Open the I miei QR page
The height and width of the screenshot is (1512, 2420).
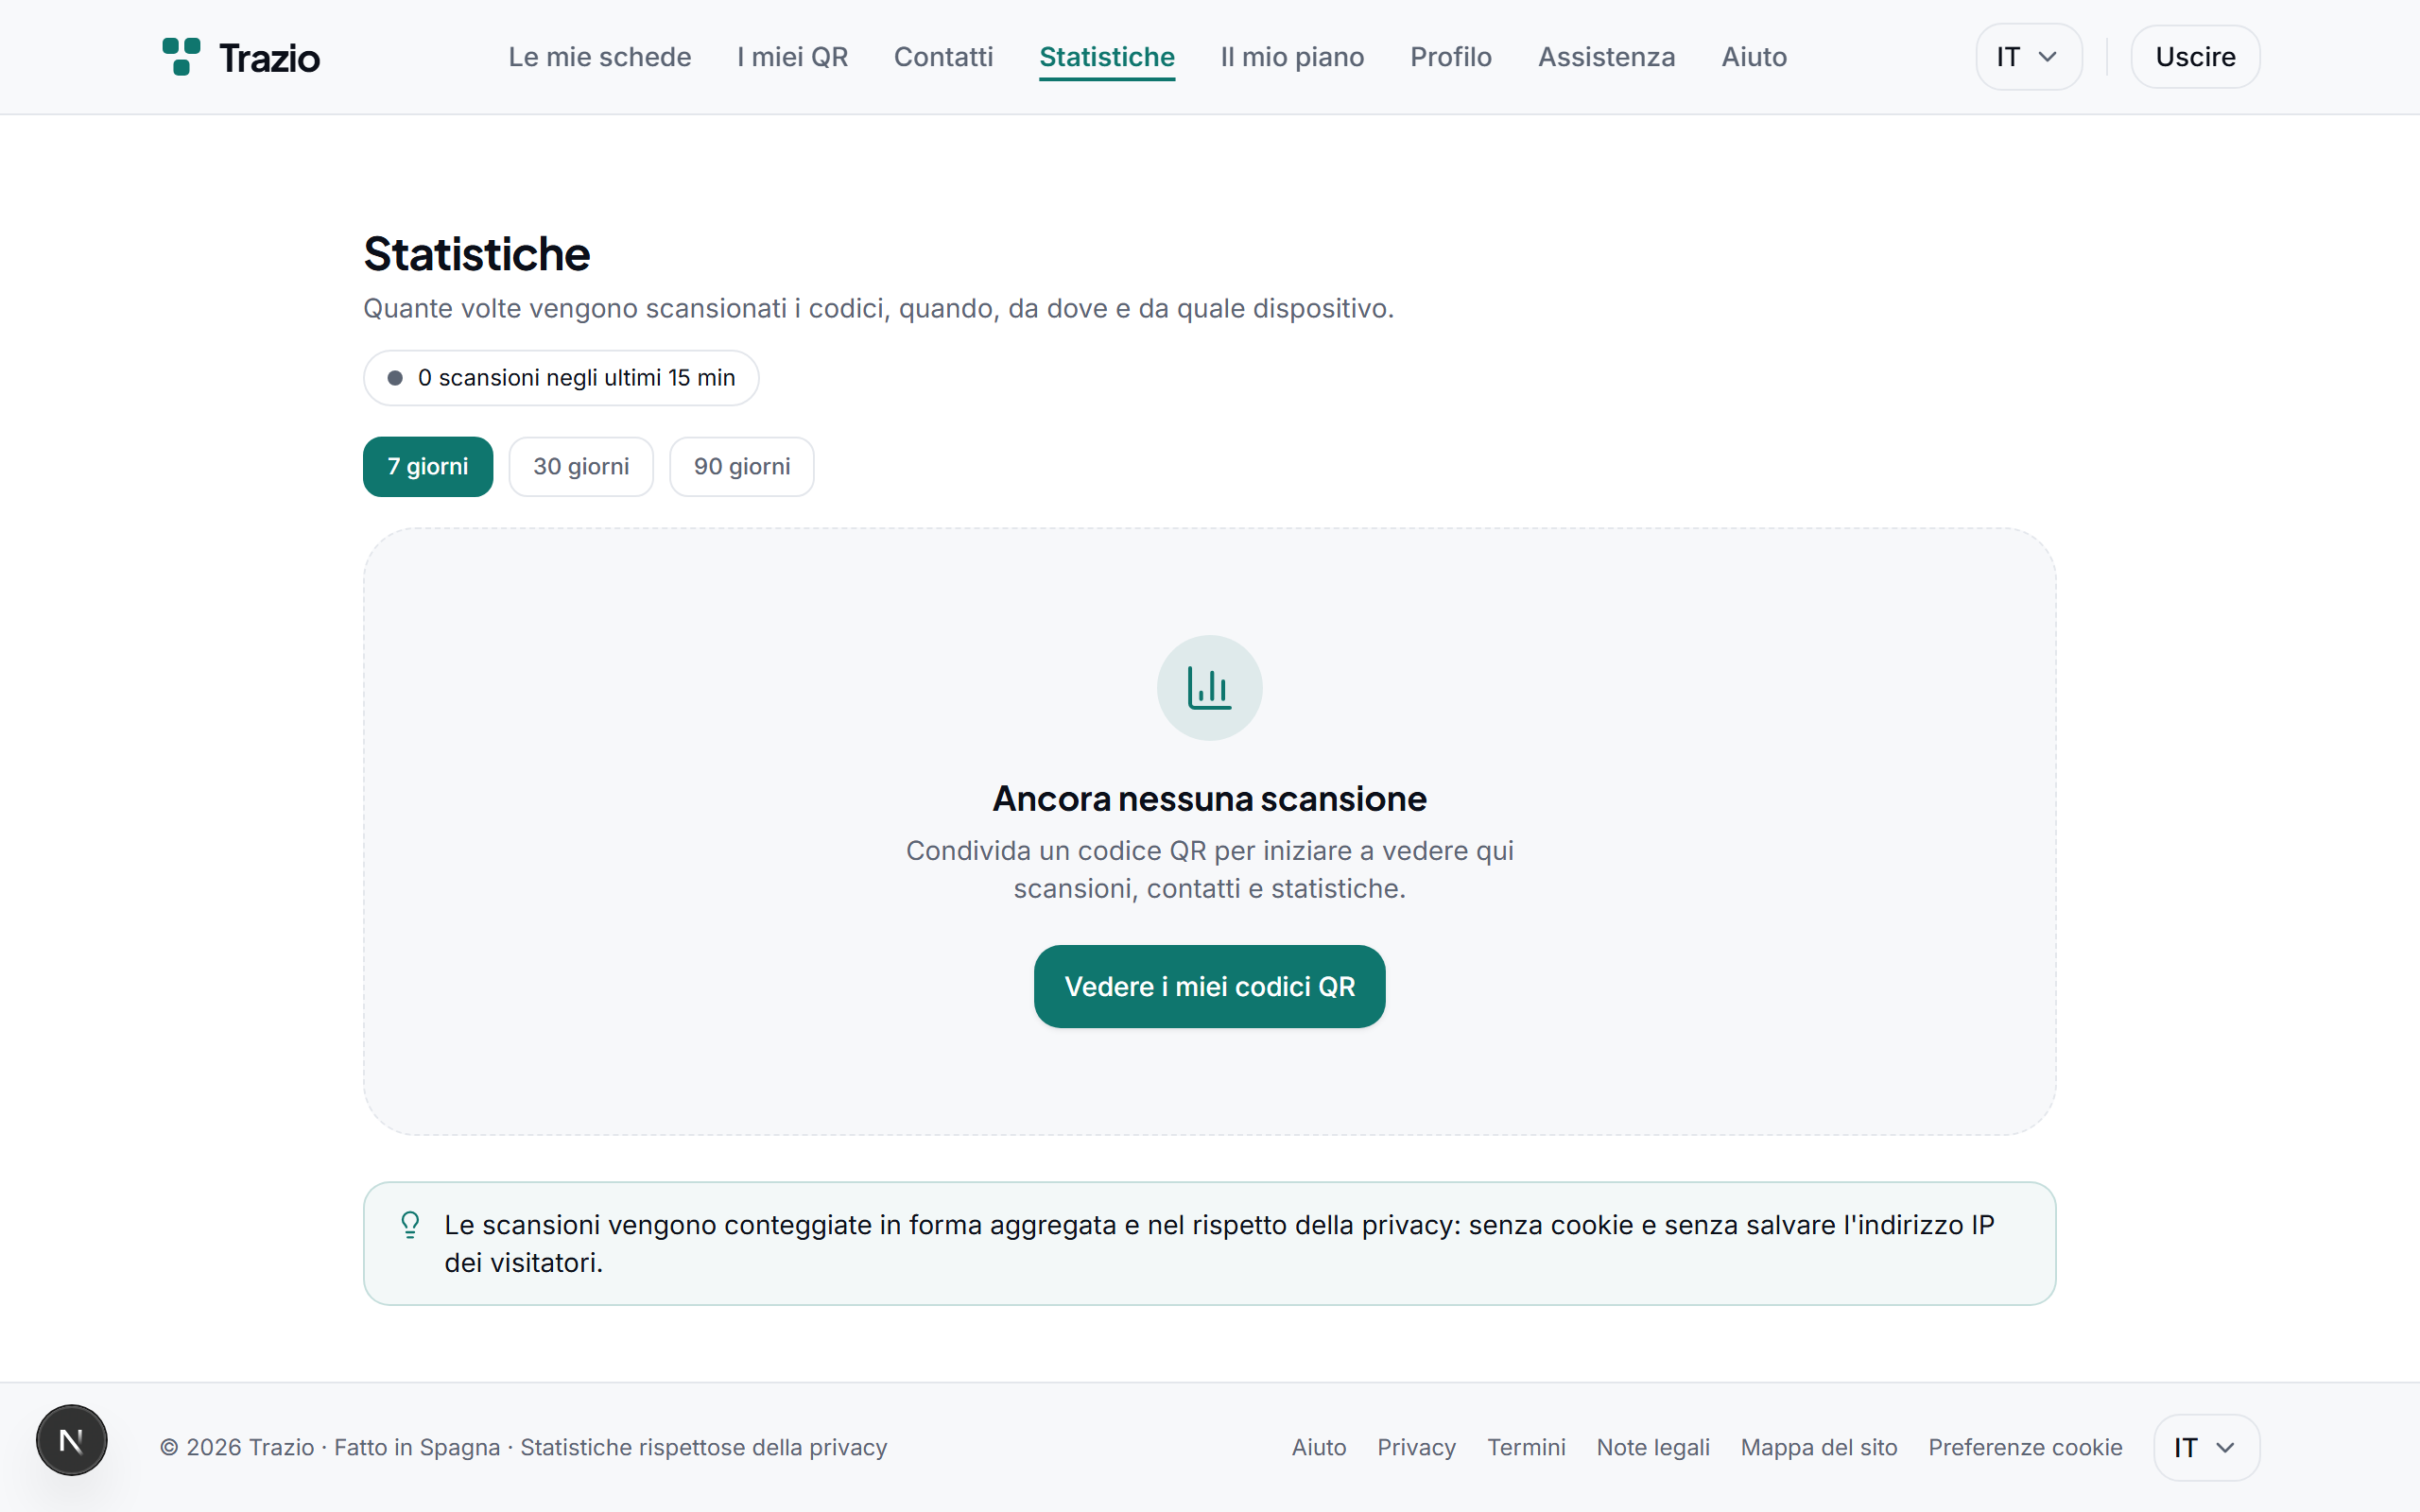(x=792, y=57)
